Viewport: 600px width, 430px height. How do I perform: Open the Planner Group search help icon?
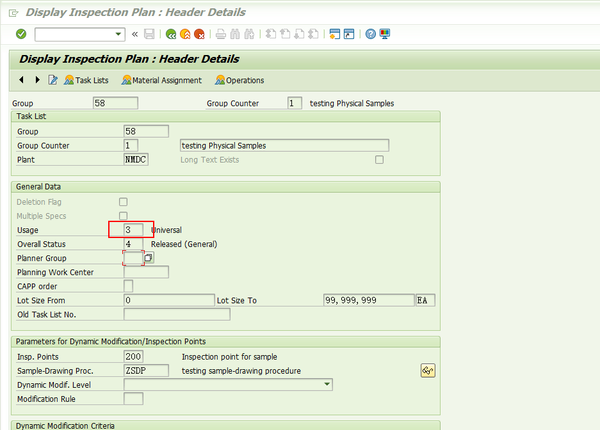(148, 257)
